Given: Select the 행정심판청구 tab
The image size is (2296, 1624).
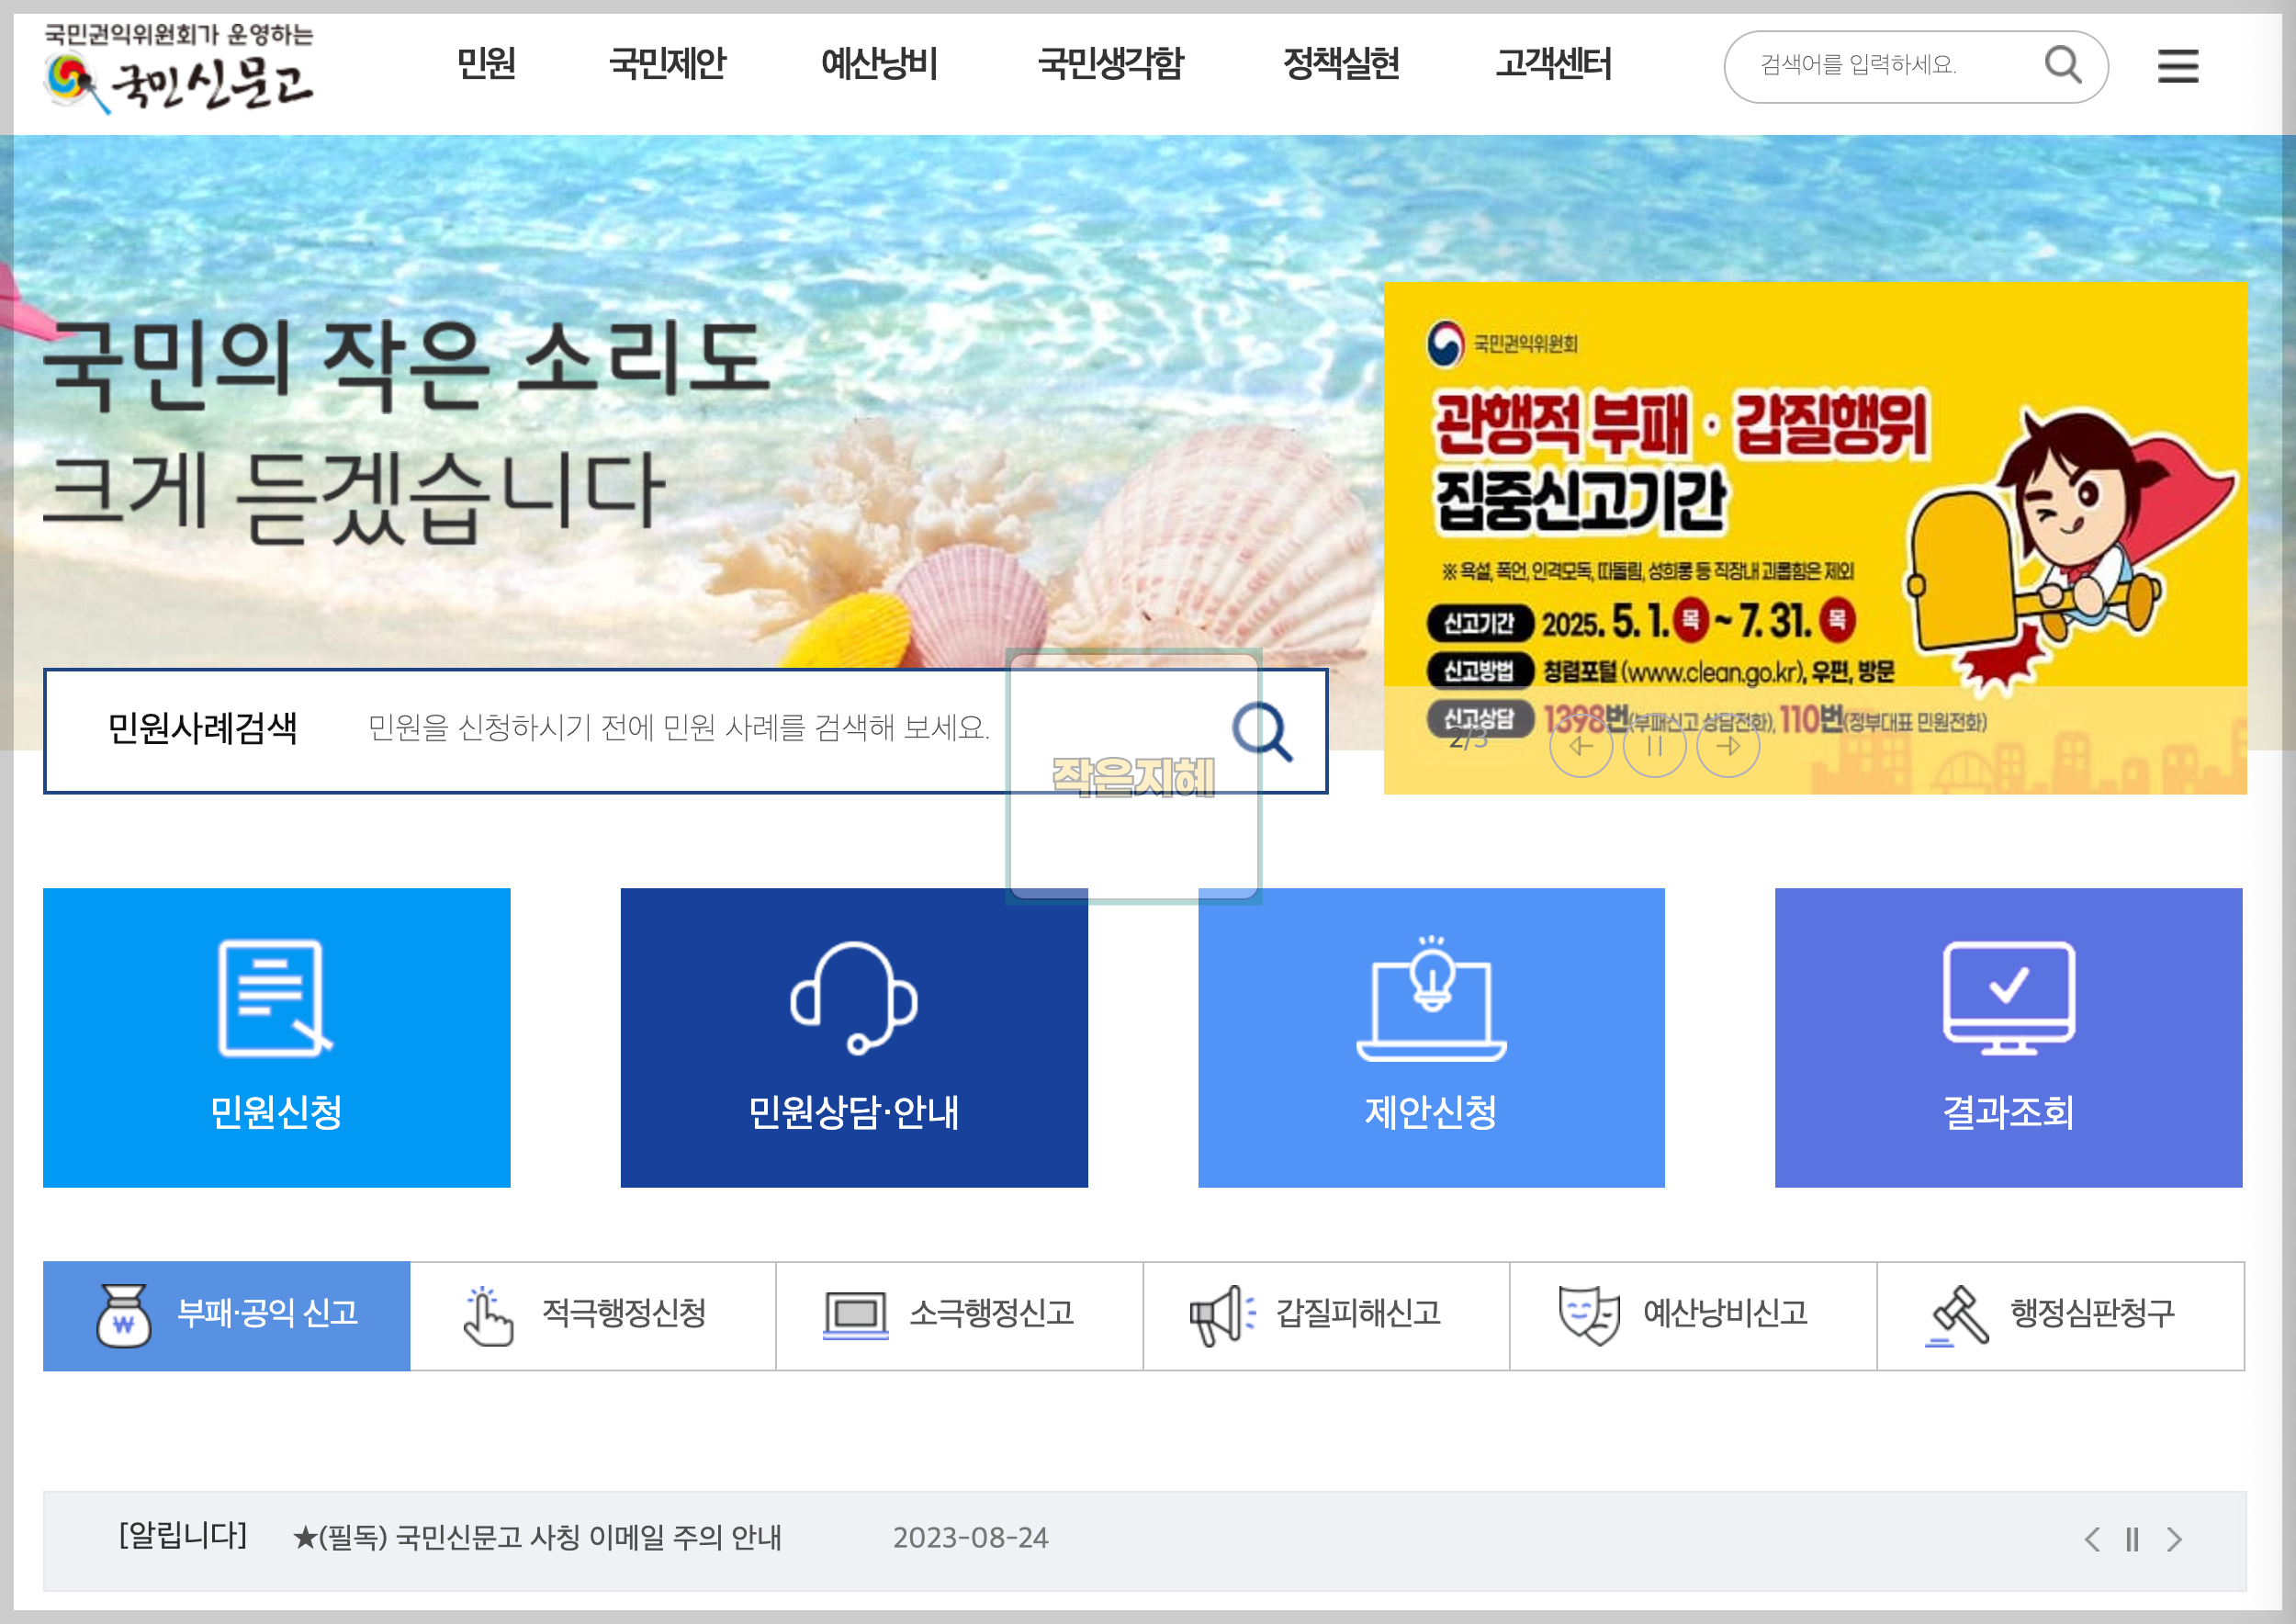Looking at the screenshot, I should 2059,1314.
